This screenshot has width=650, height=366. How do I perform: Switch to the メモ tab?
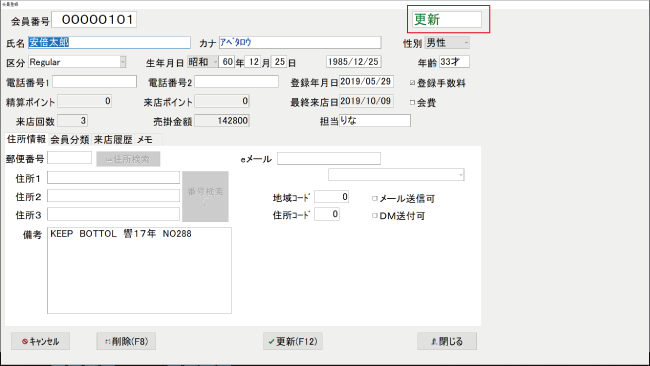[x=145, y=140]
